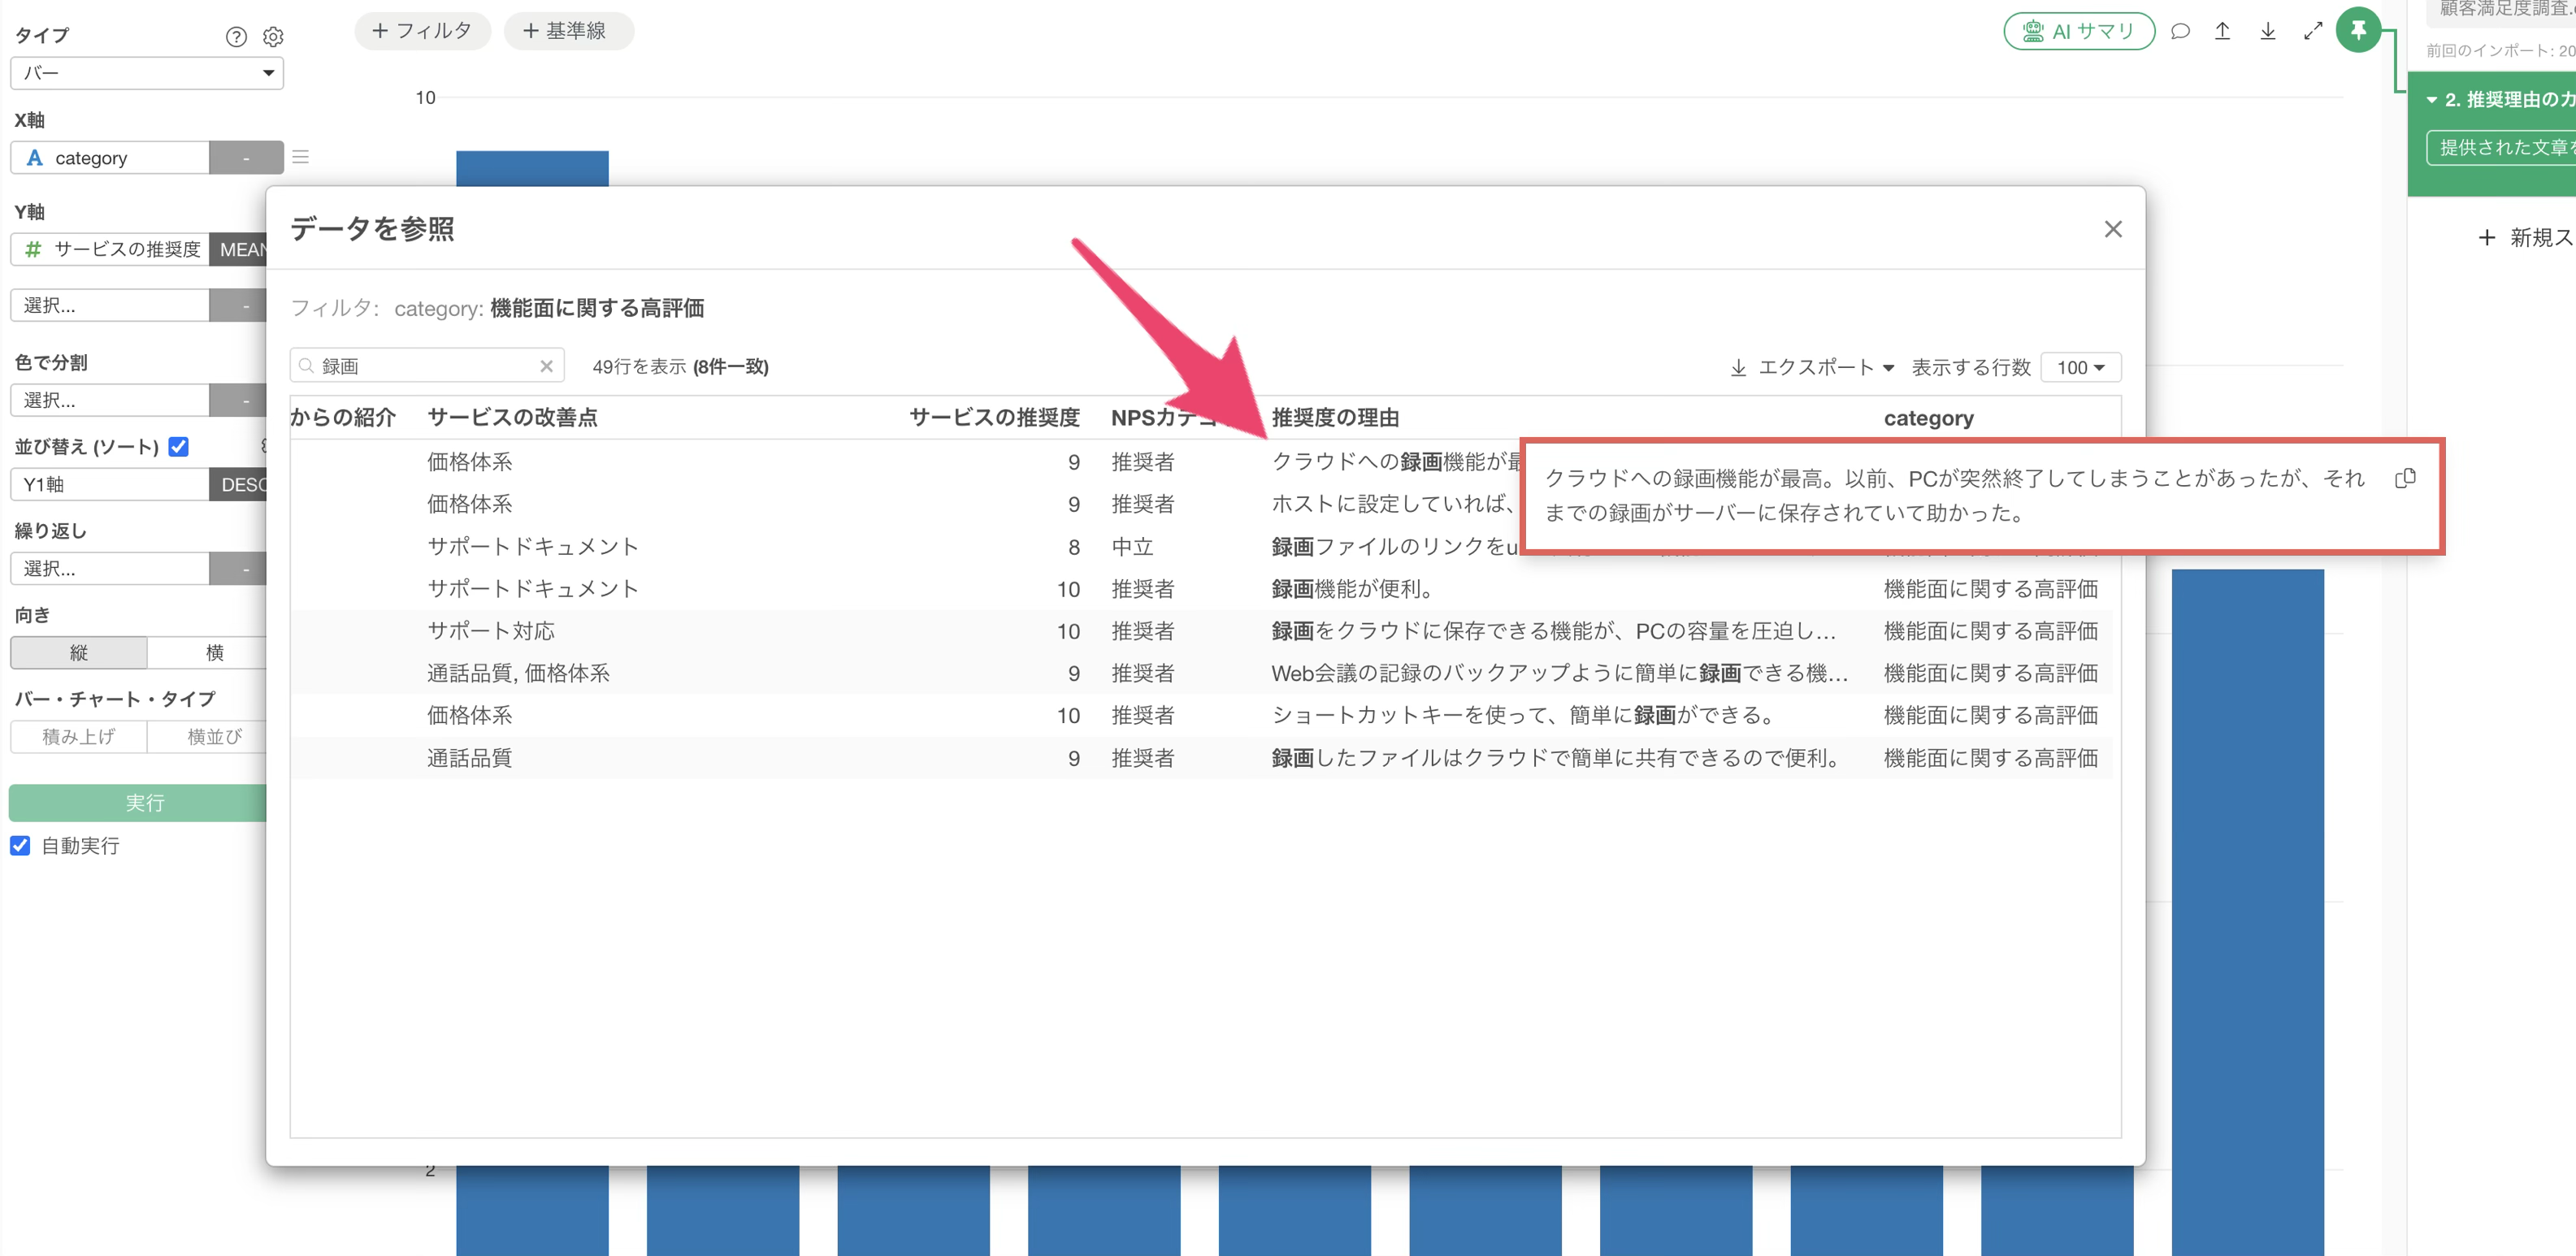Toggle the 自動実行 checkbox

click(20, 845)
